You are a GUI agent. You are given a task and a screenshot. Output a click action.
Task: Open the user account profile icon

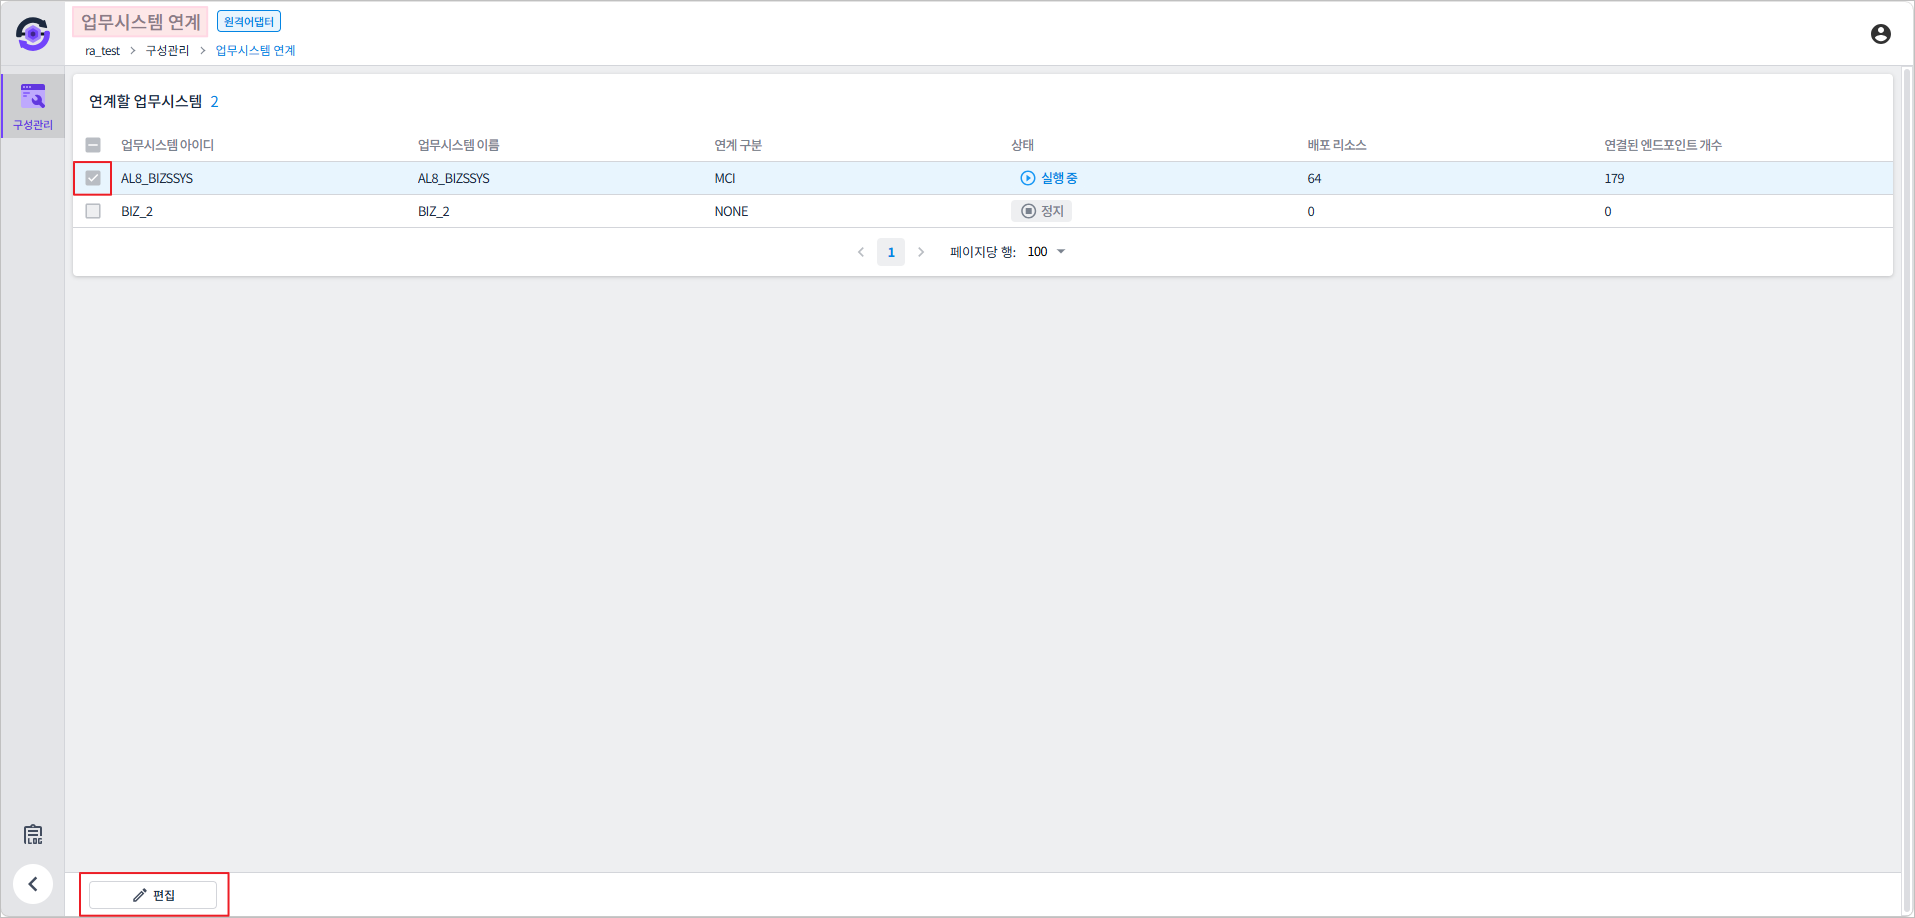[x=1880, y=34]
